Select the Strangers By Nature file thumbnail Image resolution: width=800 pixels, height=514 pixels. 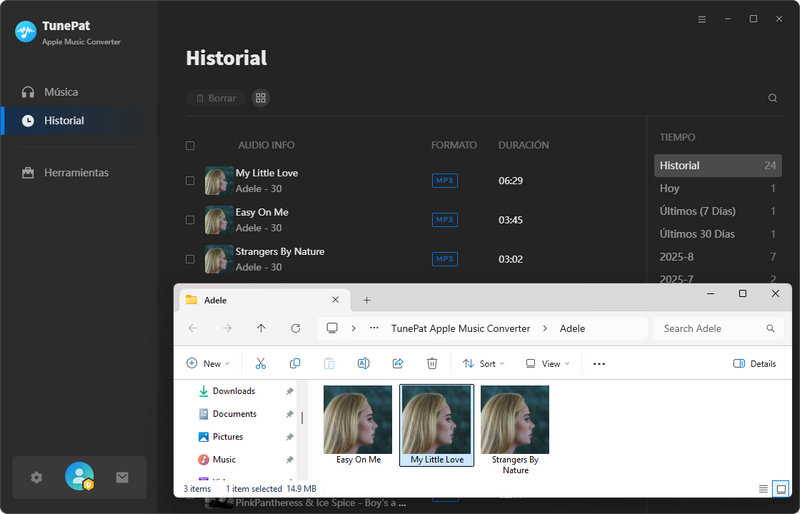click(514, 420)
